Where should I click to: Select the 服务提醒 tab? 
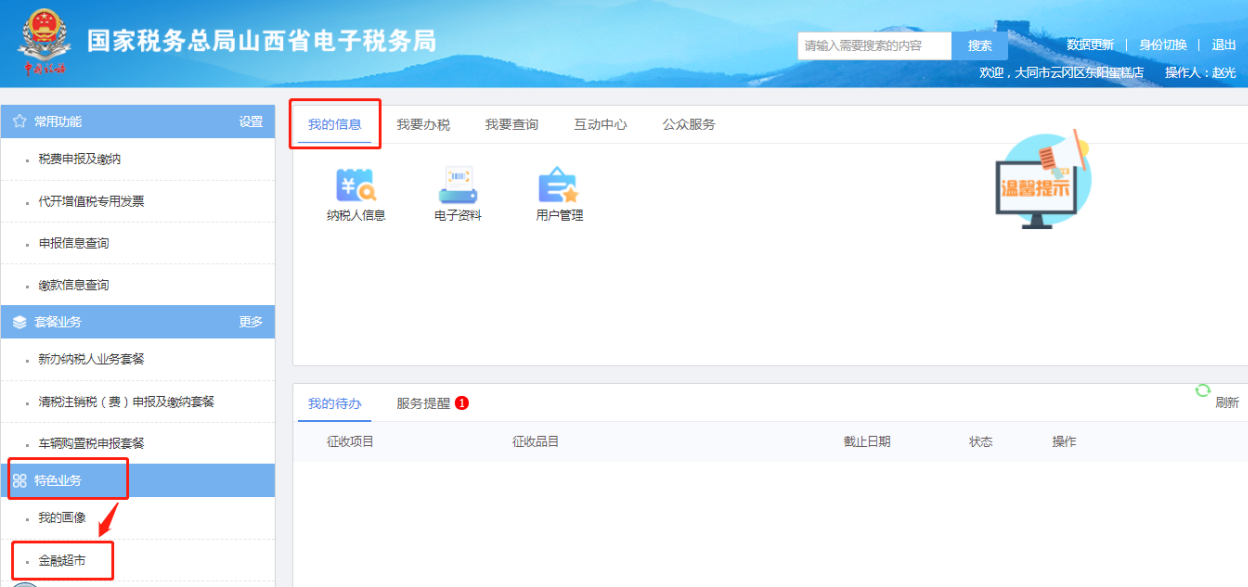(x=423, y=403)
